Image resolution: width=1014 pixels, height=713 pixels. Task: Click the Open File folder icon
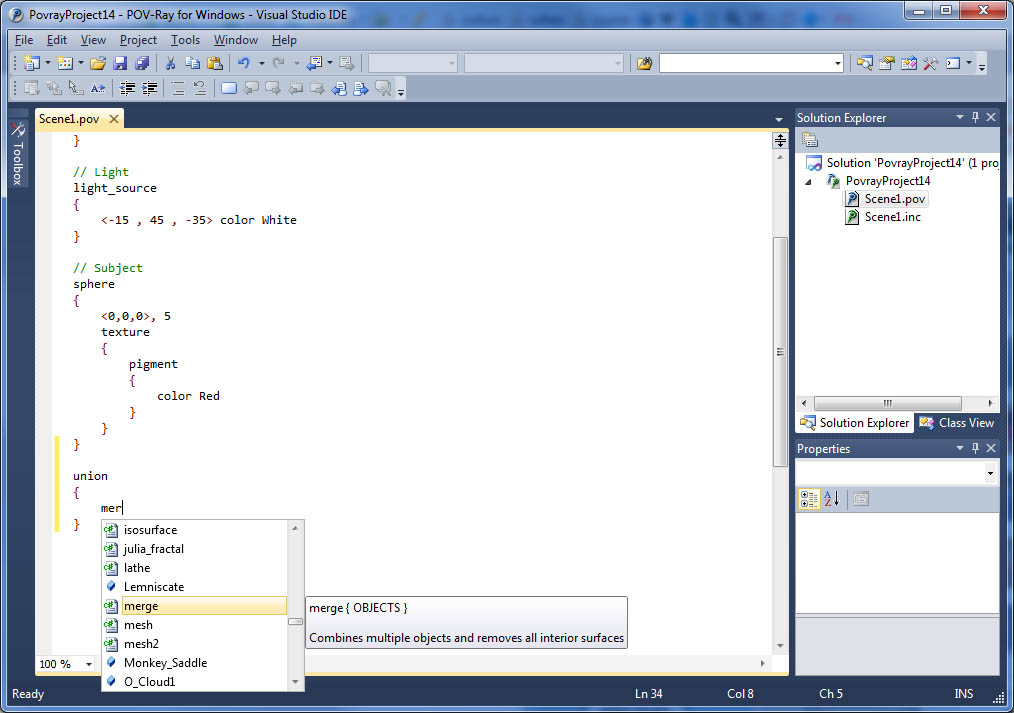pyautogui.click(x=98, y=63)
